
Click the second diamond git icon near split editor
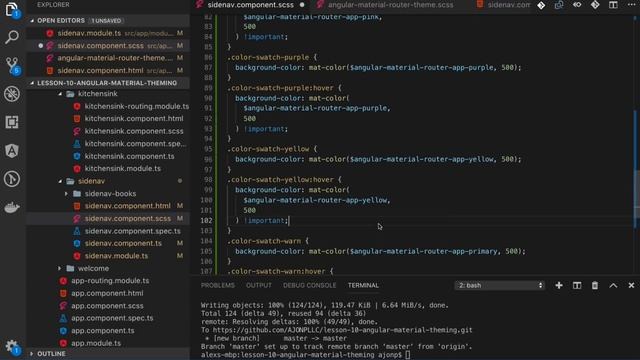tap(595, 5)
